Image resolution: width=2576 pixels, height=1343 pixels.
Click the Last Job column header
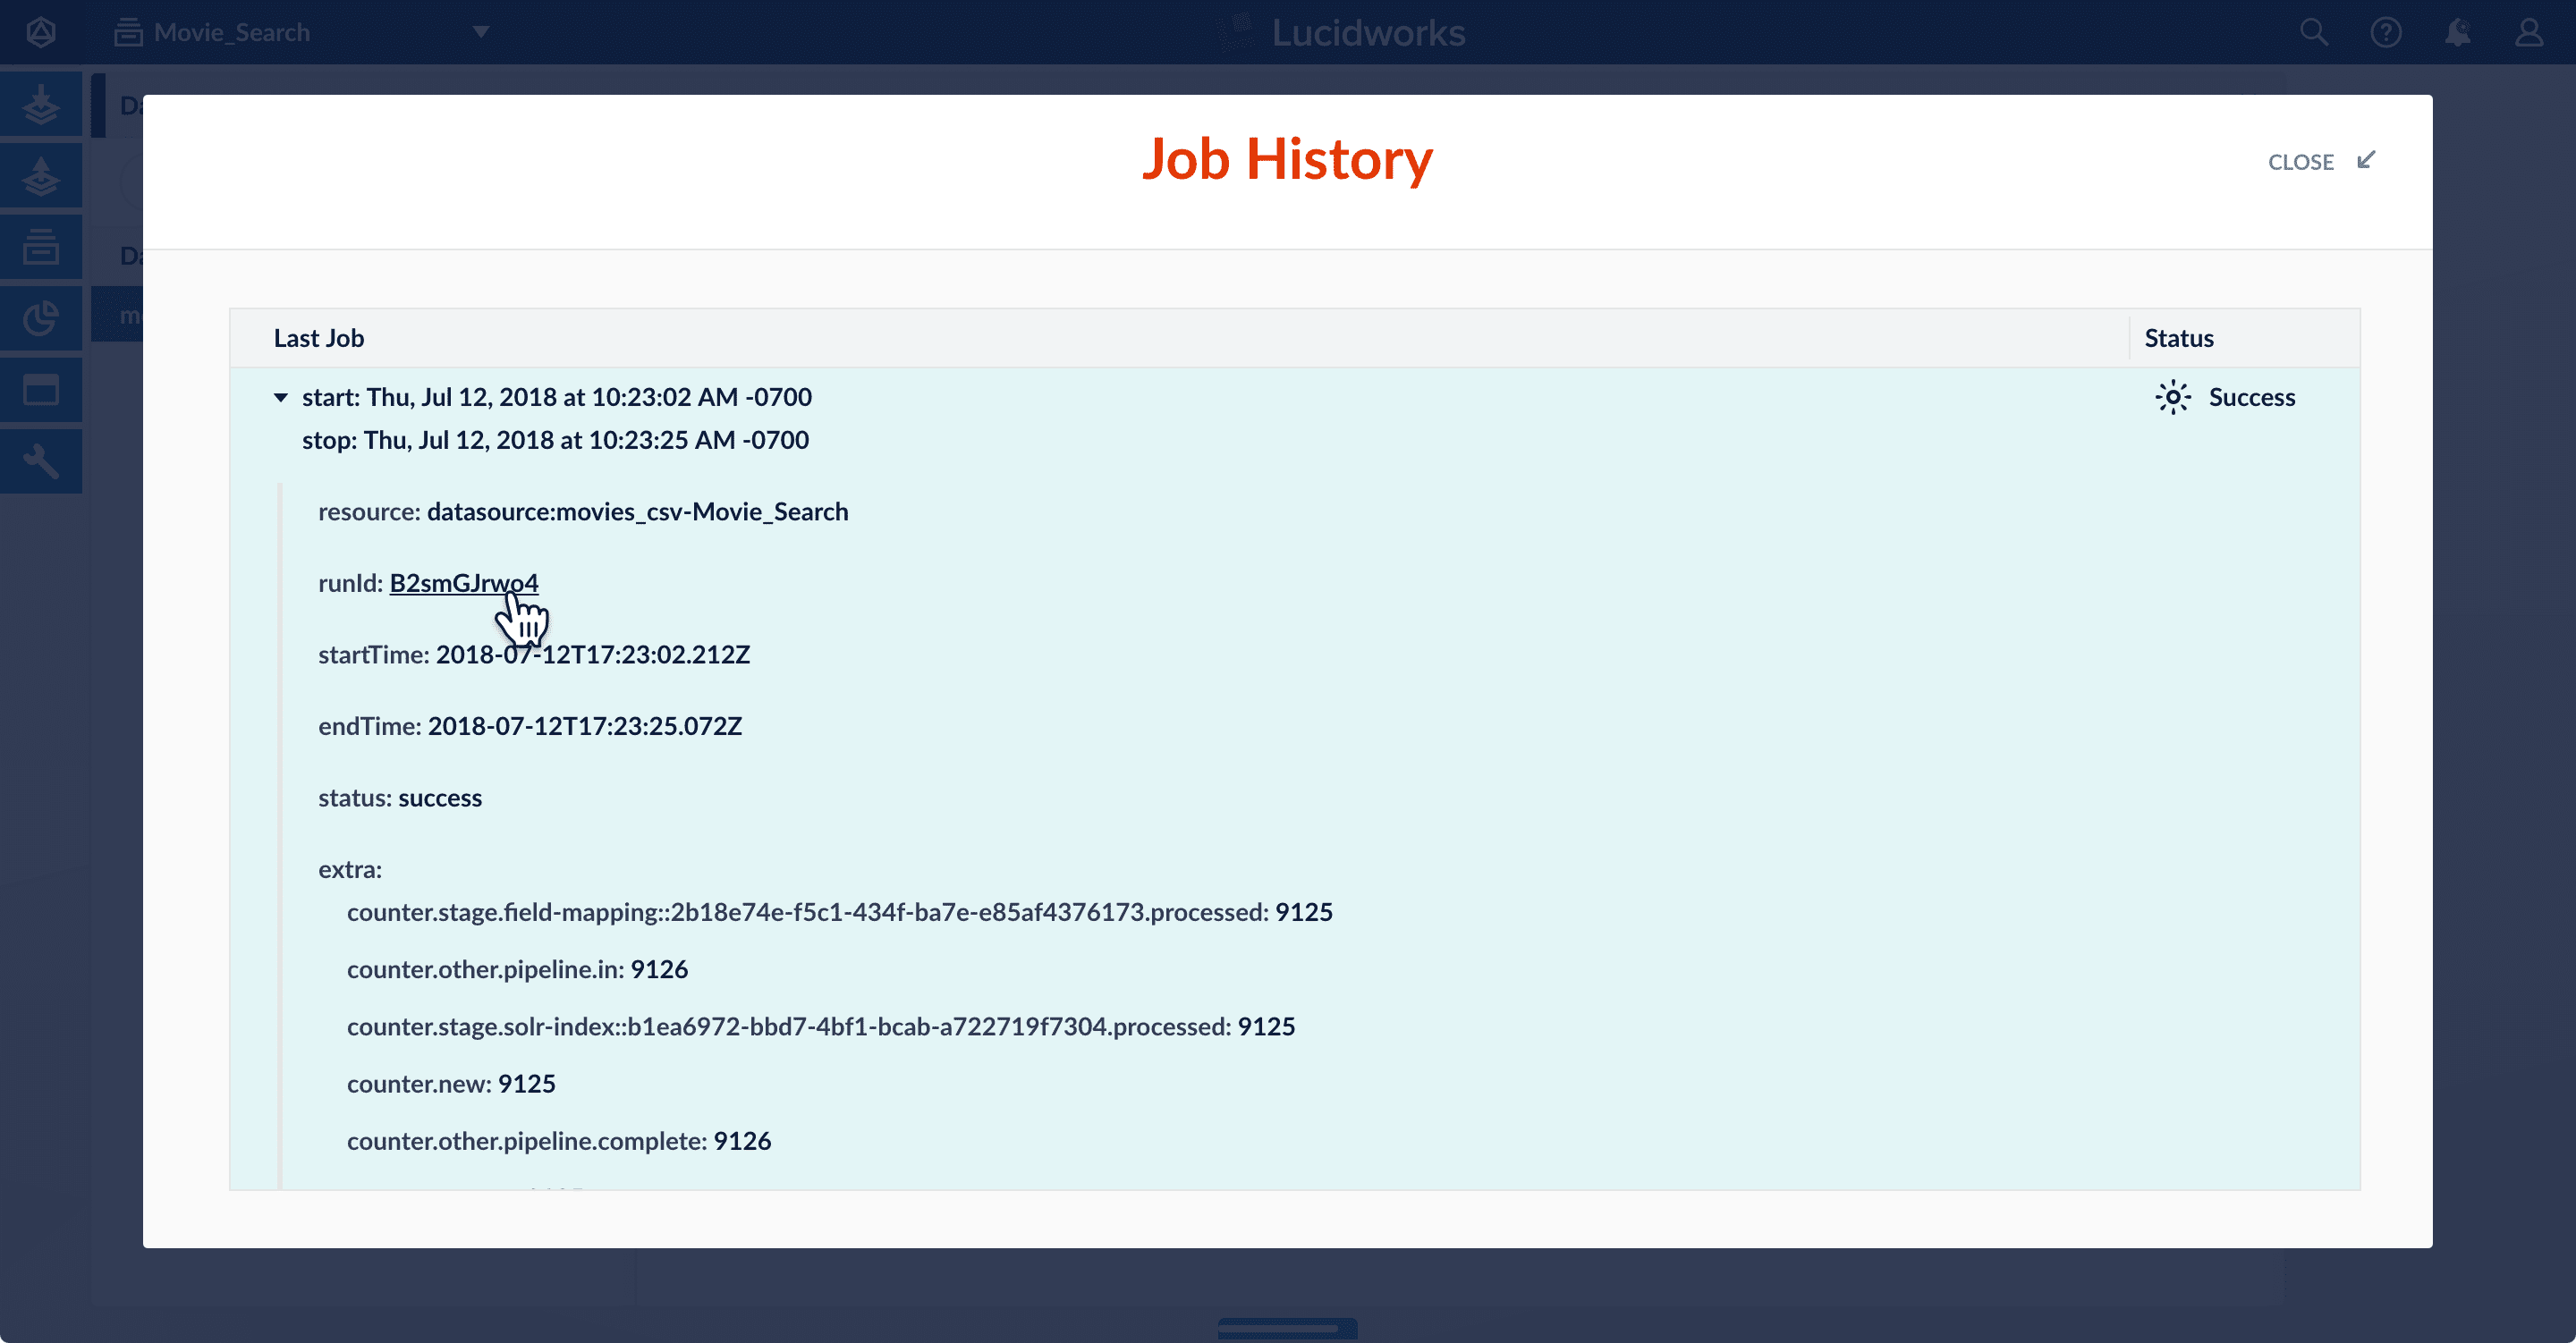pyautogui.click(x=319, y=339)
